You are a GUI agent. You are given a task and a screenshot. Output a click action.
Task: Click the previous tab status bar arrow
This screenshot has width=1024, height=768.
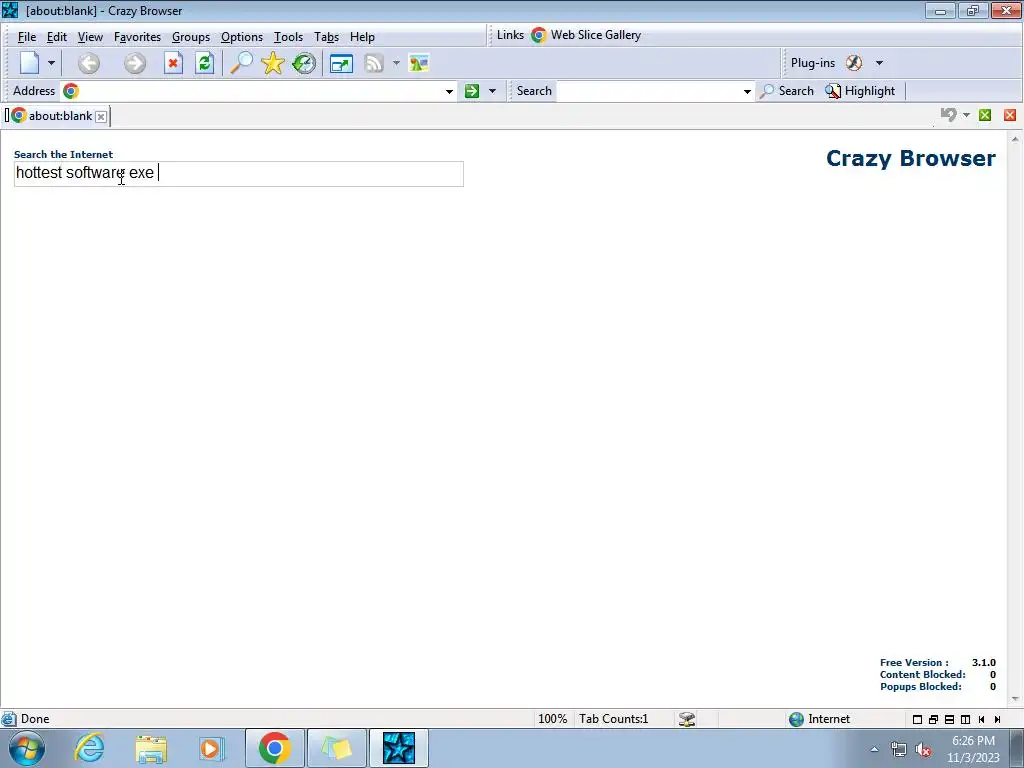[981, 719]
